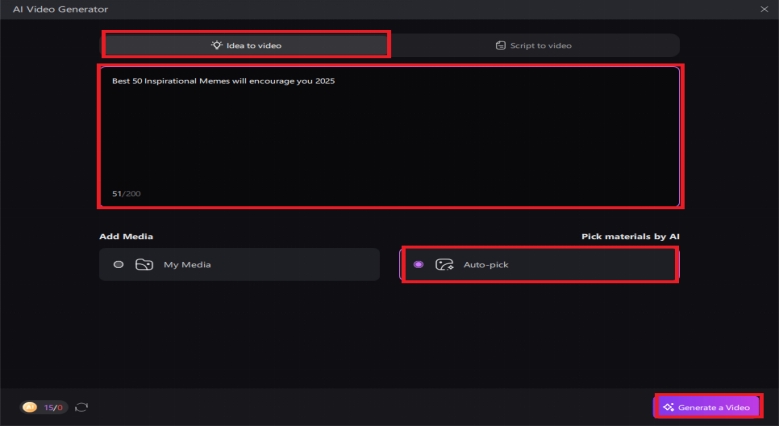Click inside the video idea text box
Image resolution: width=779 pixels, height=426 pixels.
[390, 140]
